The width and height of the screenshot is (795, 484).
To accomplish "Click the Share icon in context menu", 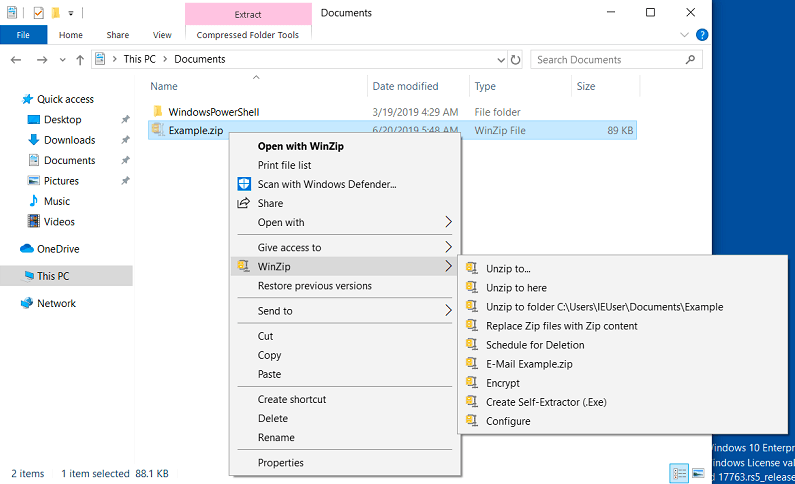I will 243,203.
